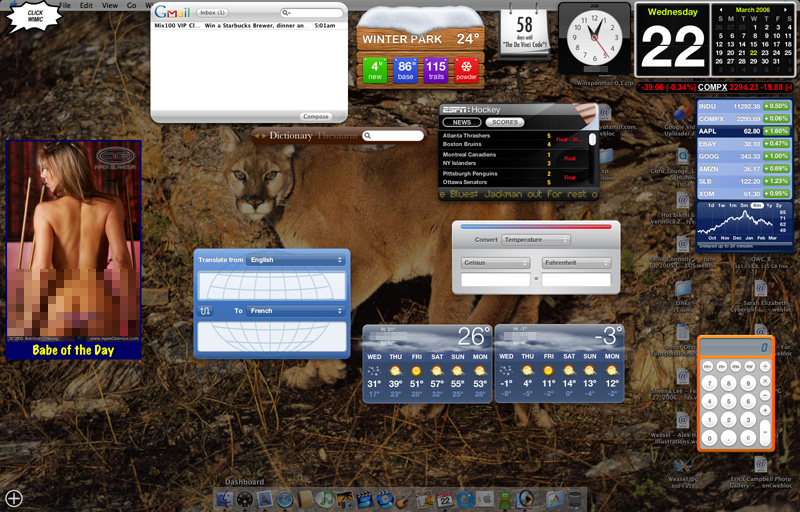Click Inbox (1) button in Gmail widget
Viewport: 800px width, 512px height.
(212, 12)
